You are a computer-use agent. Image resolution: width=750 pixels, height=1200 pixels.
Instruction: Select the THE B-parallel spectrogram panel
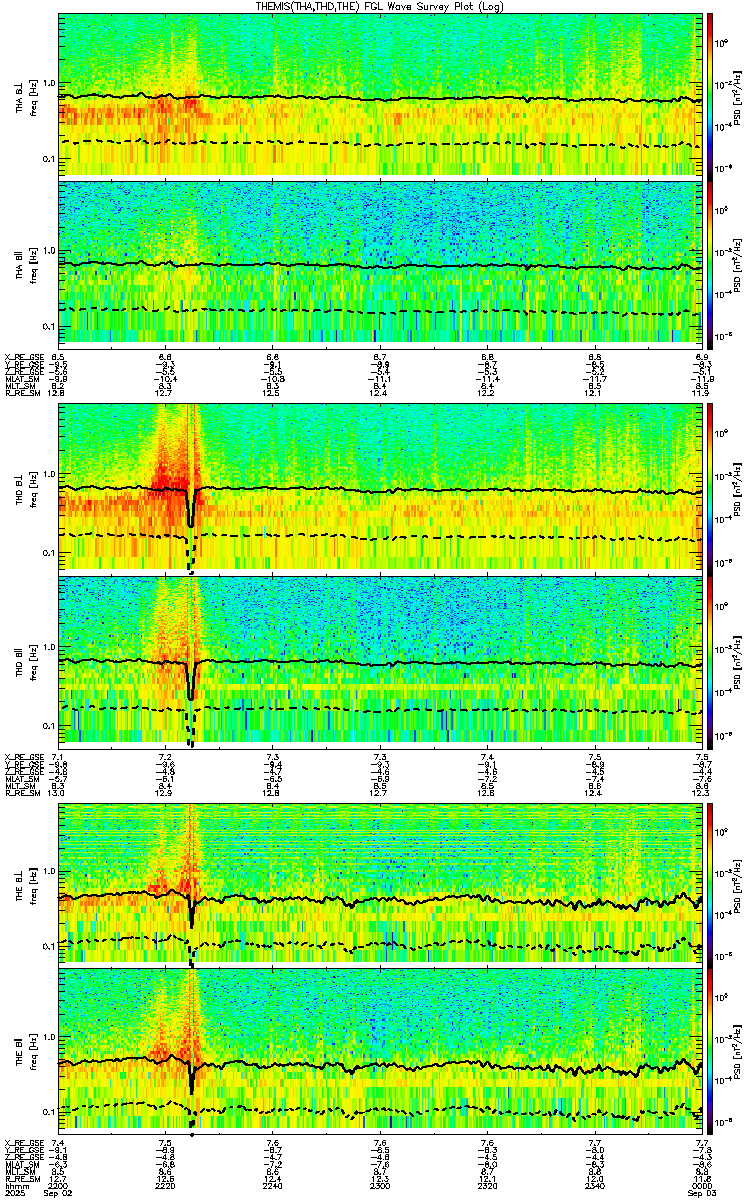pos(380,1049)
